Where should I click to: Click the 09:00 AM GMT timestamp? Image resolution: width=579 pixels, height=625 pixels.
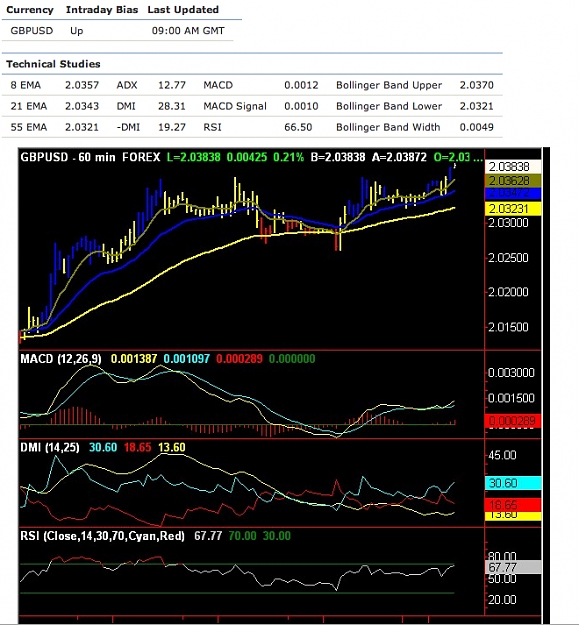click(188, 31)
